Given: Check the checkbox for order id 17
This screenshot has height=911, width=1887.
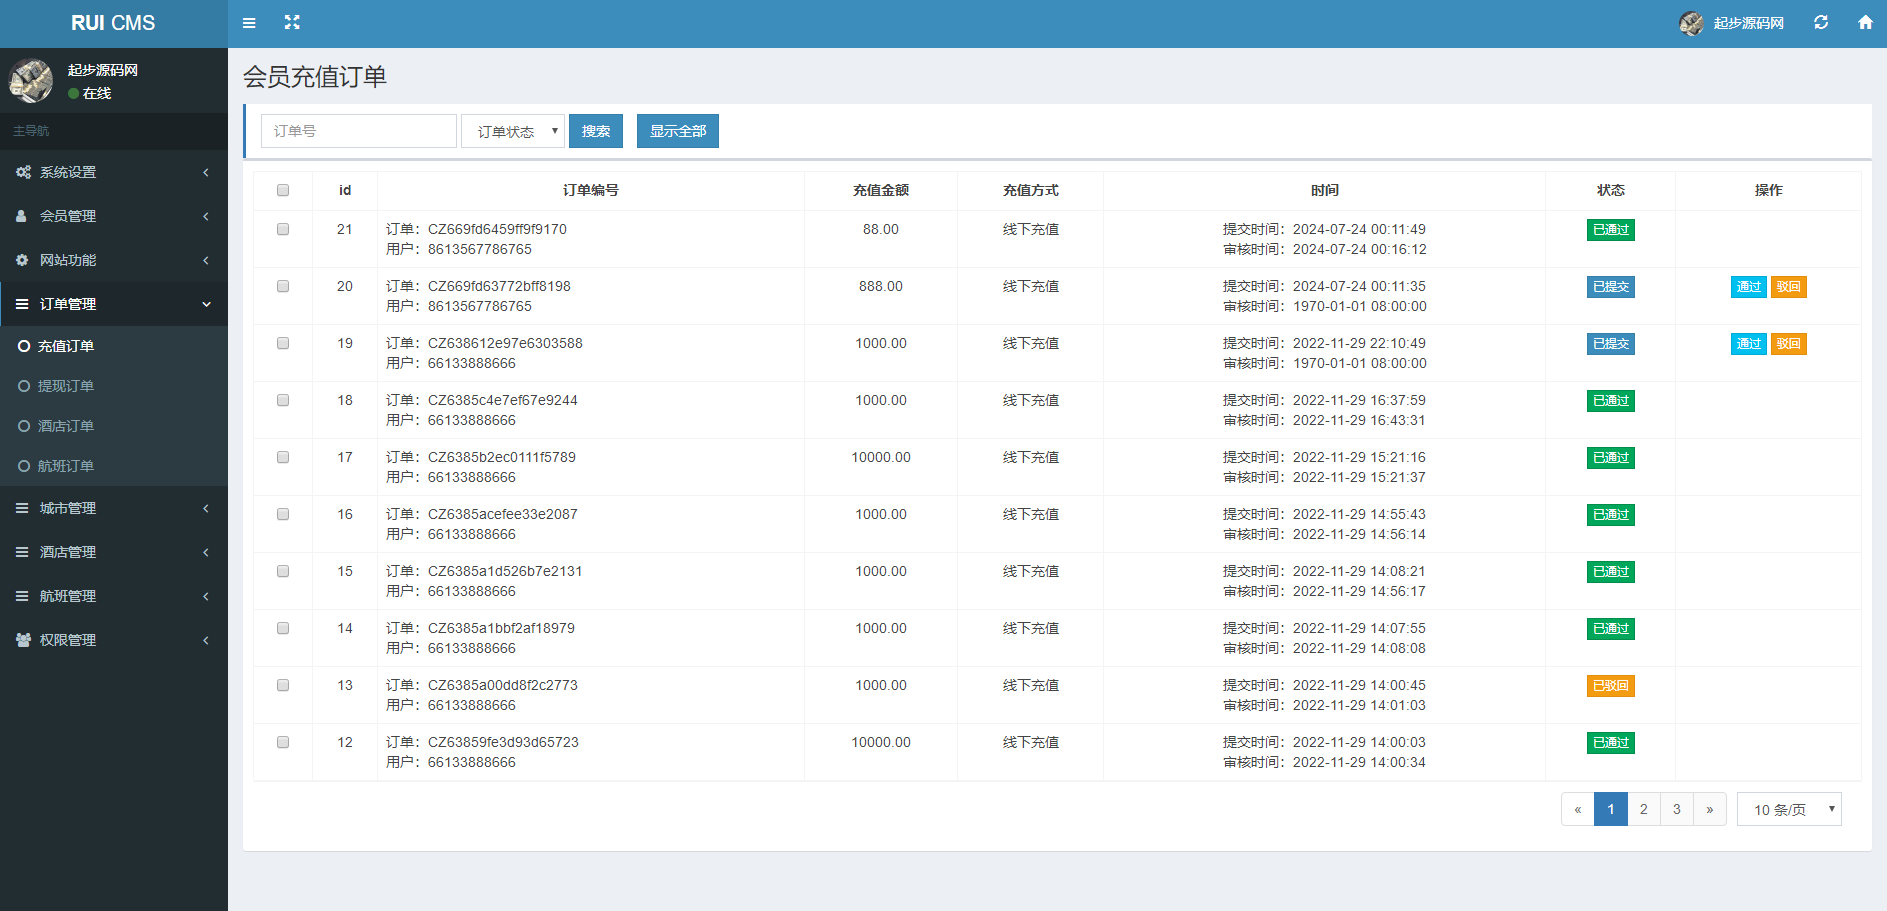Looking at the screenshot, I should coord(283,457).
